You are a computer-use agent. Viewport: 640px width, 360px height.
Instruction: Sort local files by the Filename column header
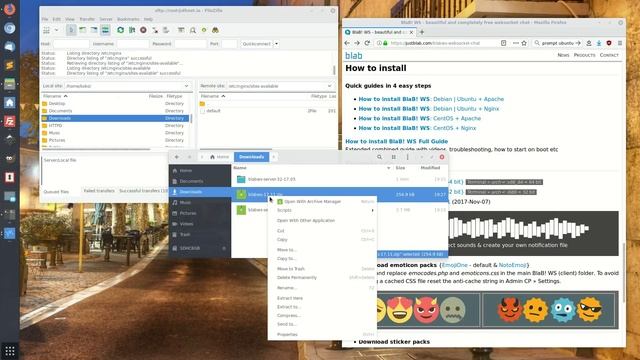point(55,96)
